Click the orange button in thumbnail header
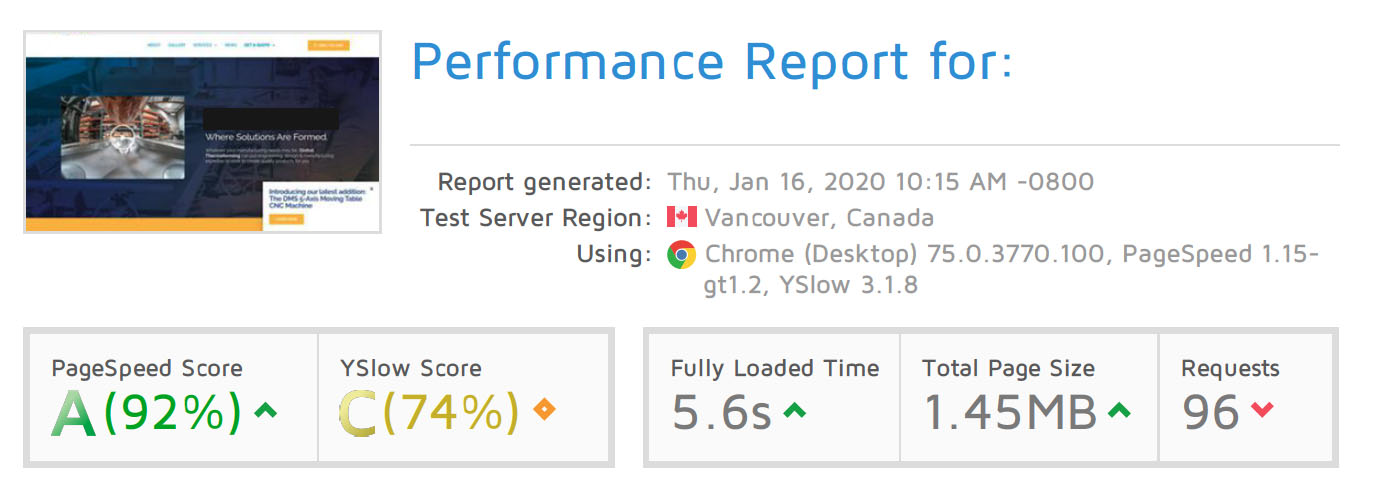The image size is (1374, 488). tap(329, 45)
